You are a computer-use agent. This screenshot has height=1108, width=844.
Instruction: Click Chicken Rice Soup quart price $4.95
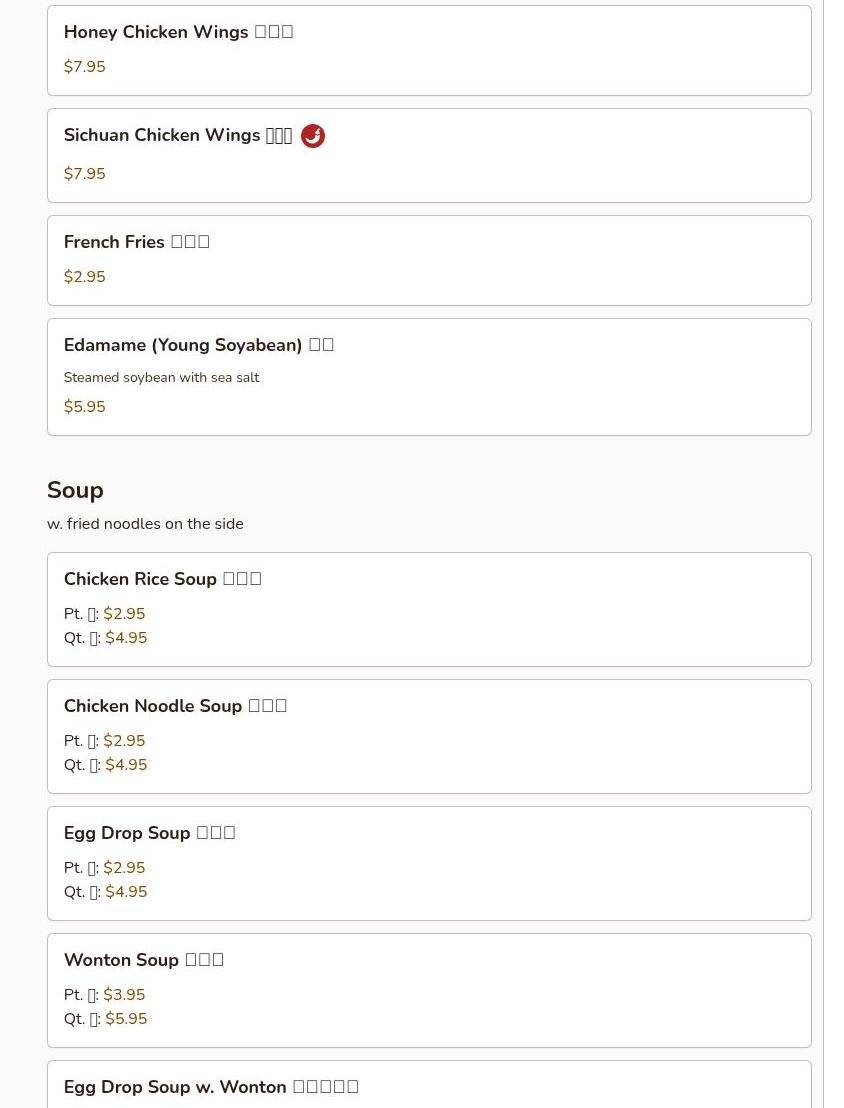[127, 637]
